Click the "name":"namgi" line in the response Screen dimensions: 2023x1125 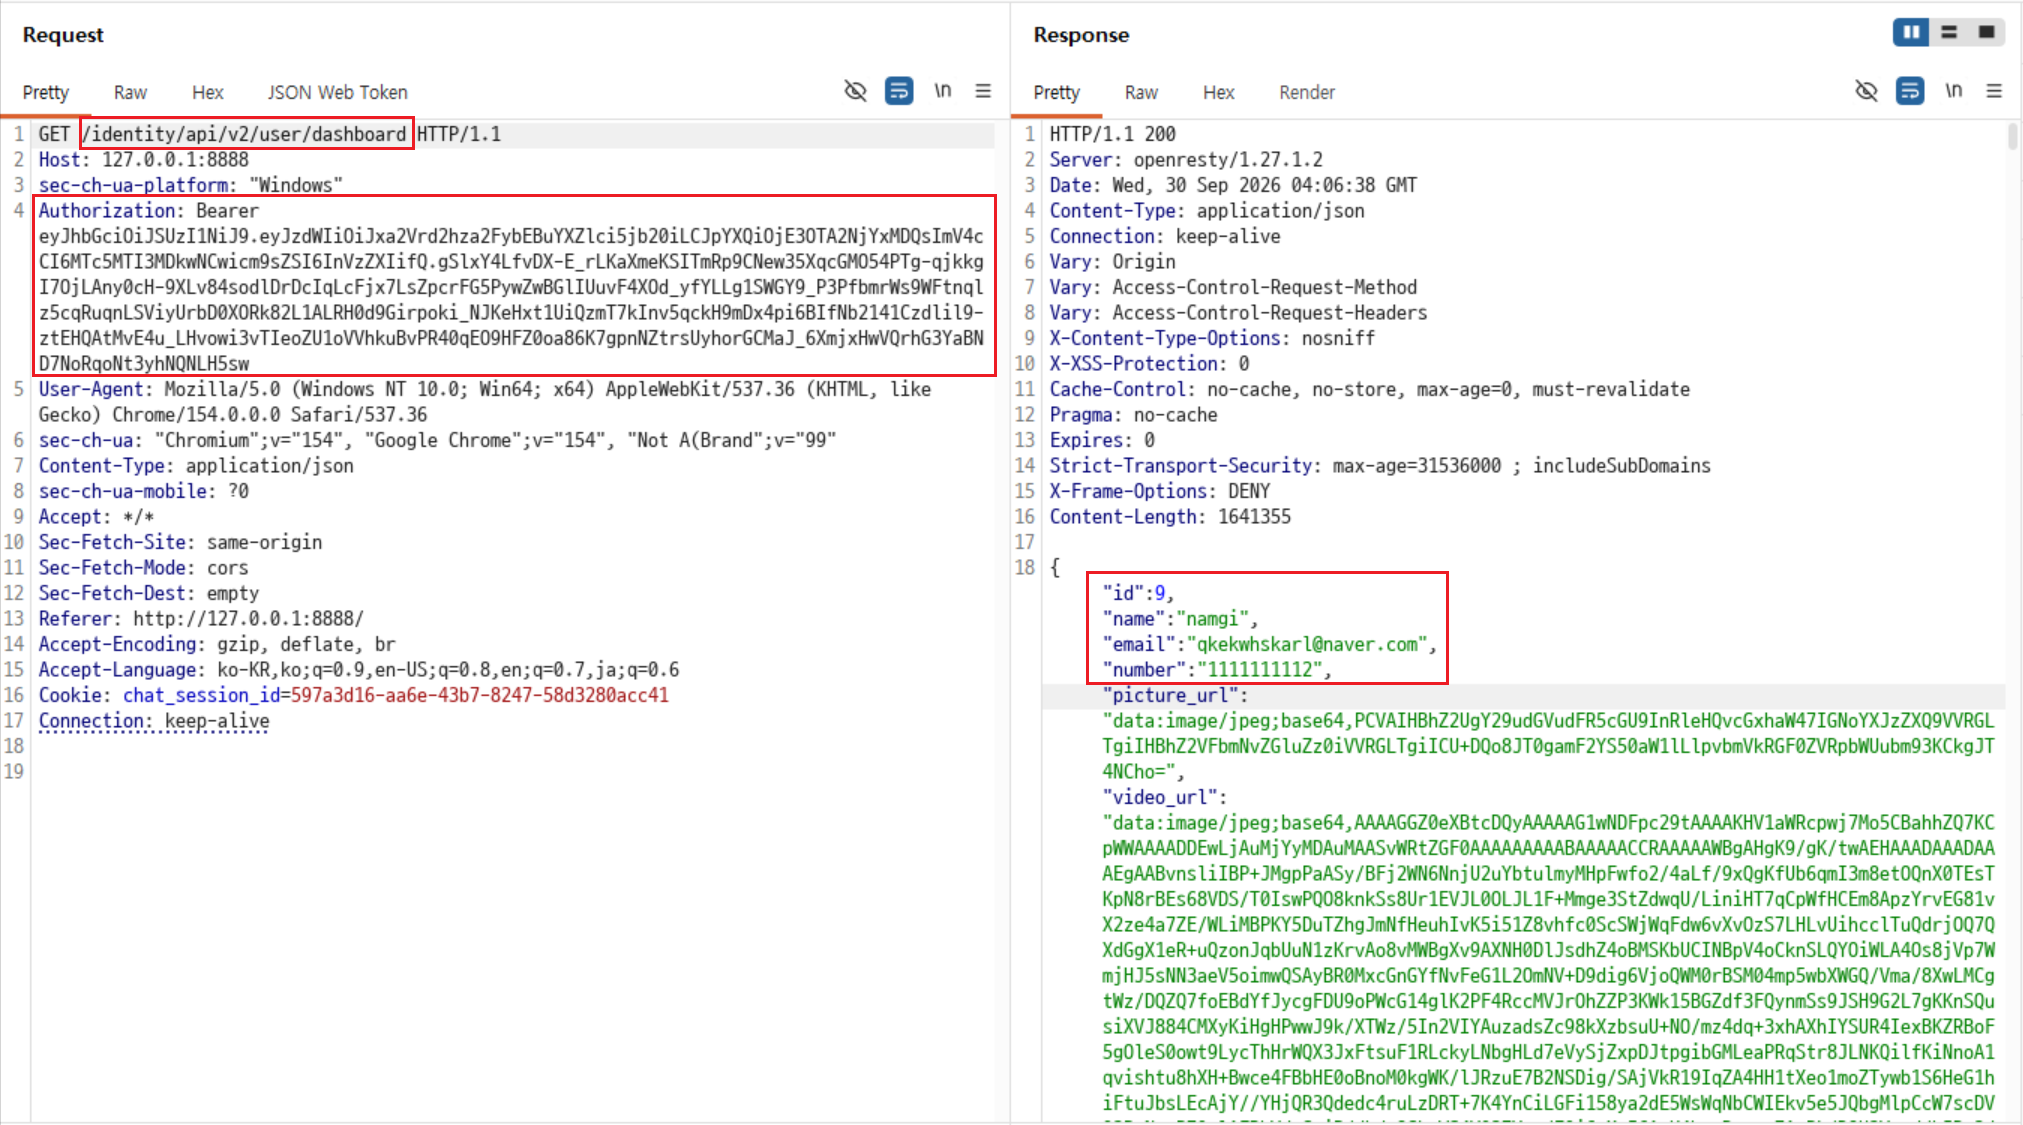[x=1180, y=619]
